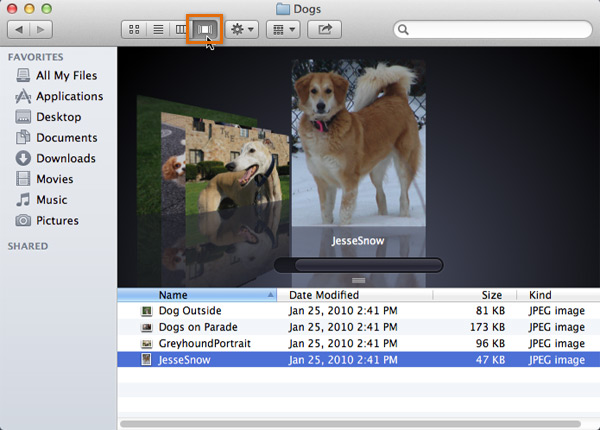600x430 pixels.
Task: Click the Dogs on Parade file icon
Action: 147,327
